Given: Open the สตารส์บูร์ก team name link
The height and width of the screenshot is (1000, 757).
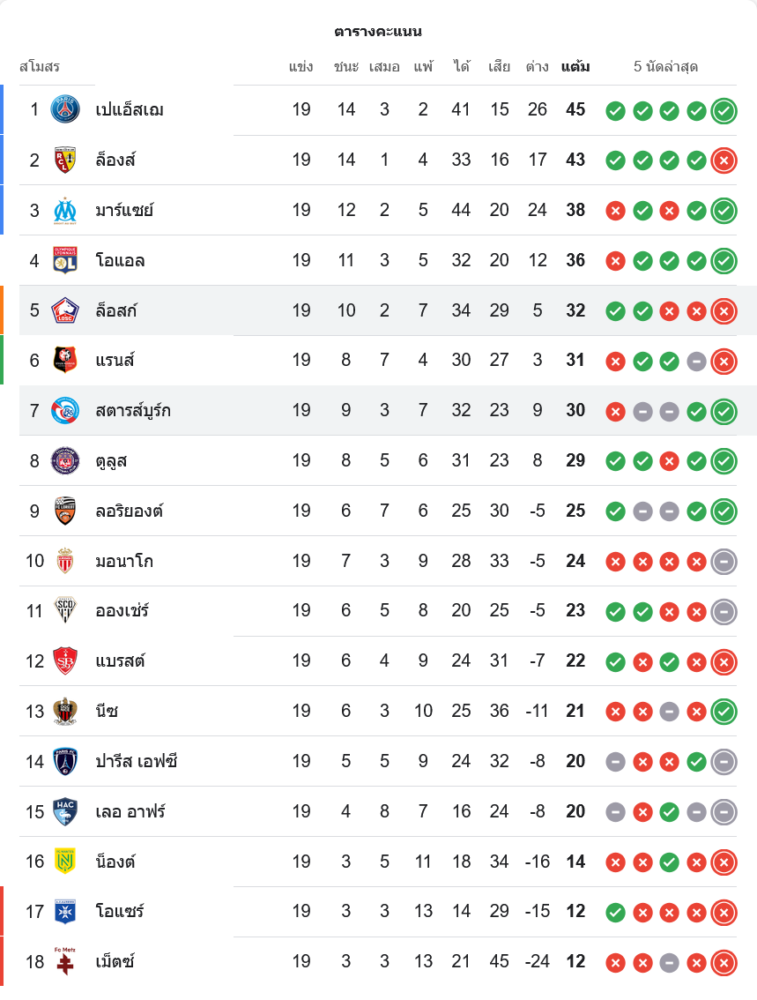Looking at the screenshot, I should (133, 410).
